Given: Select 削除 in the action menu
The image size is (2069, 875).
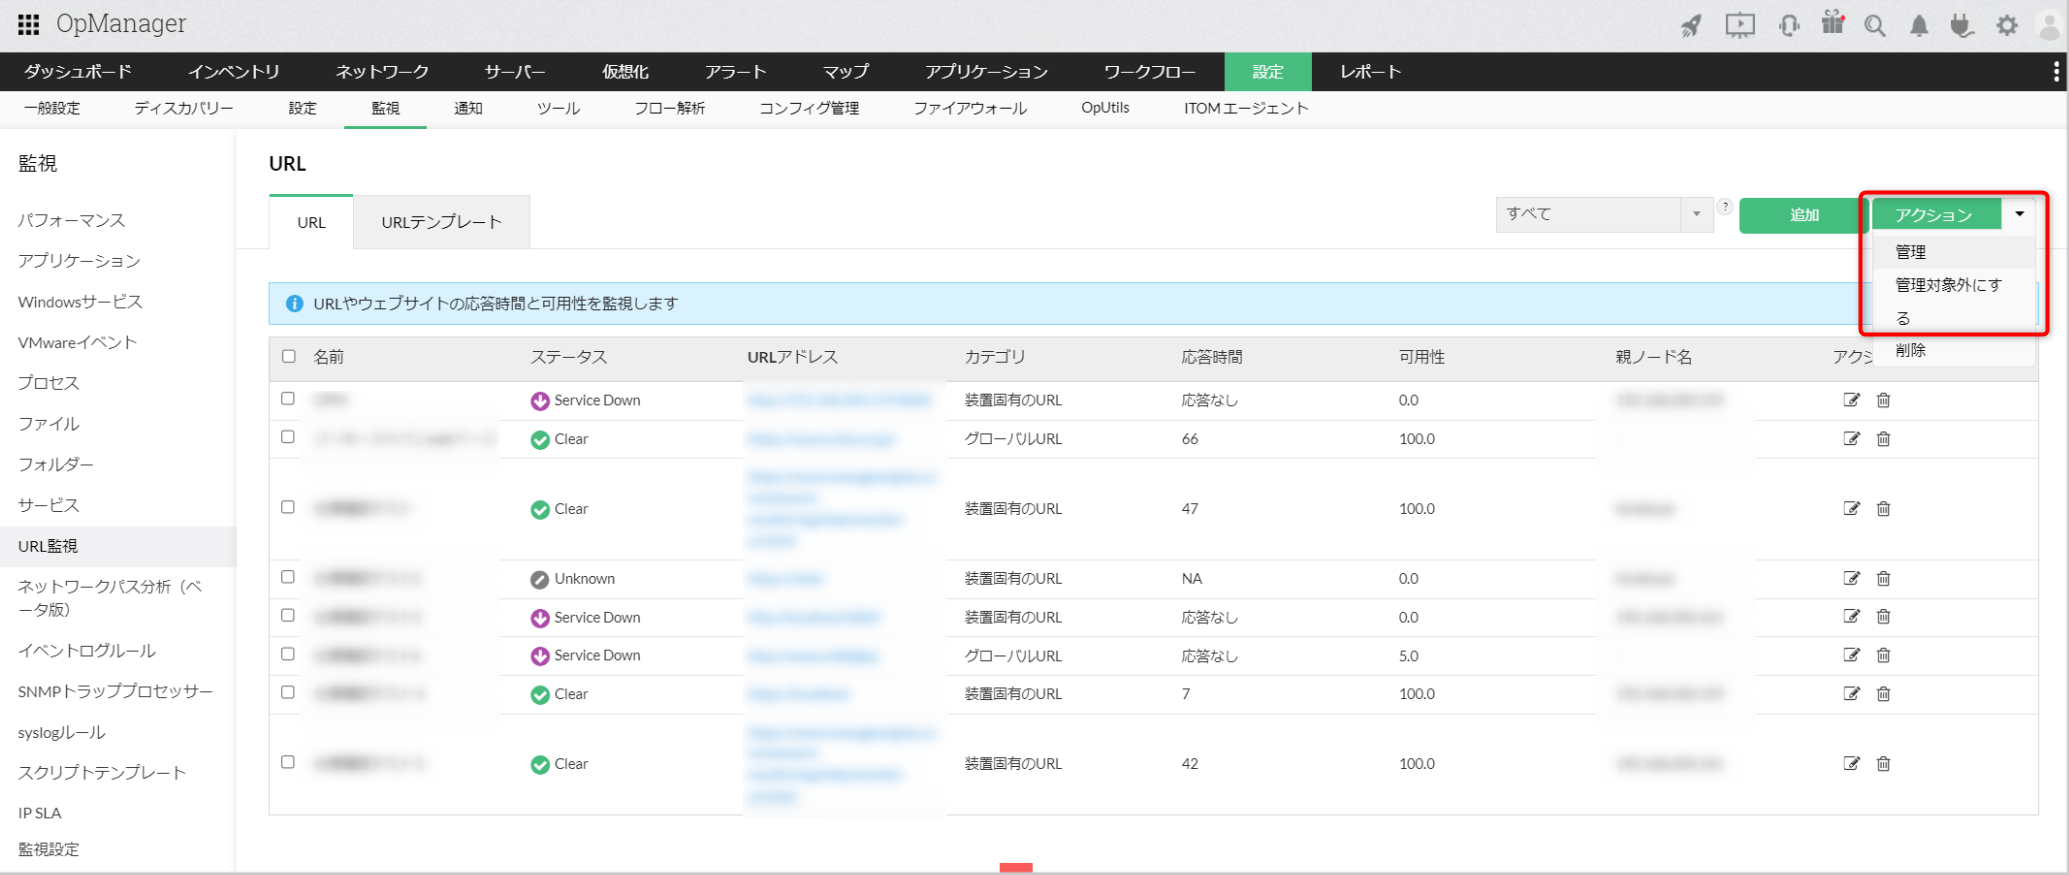Looking at the screenshot, I should [x=1953, y=350].
